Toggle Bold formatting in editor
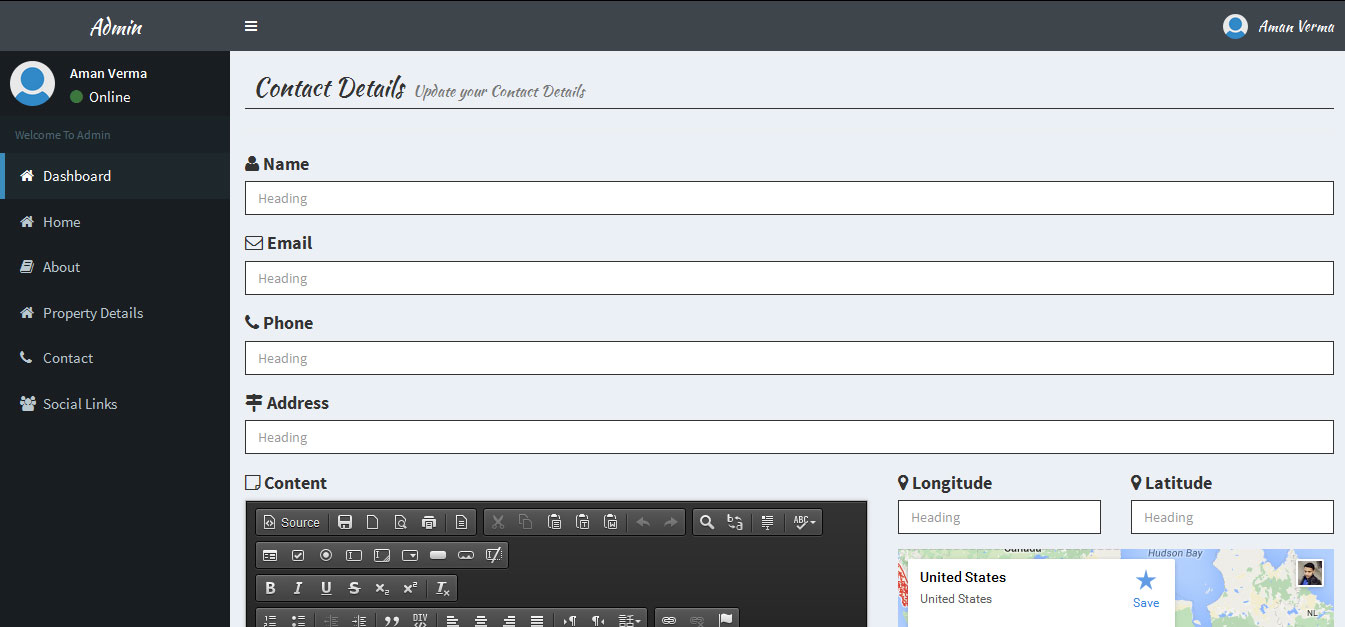This screenshot has height=627, width=1345. 270,588
